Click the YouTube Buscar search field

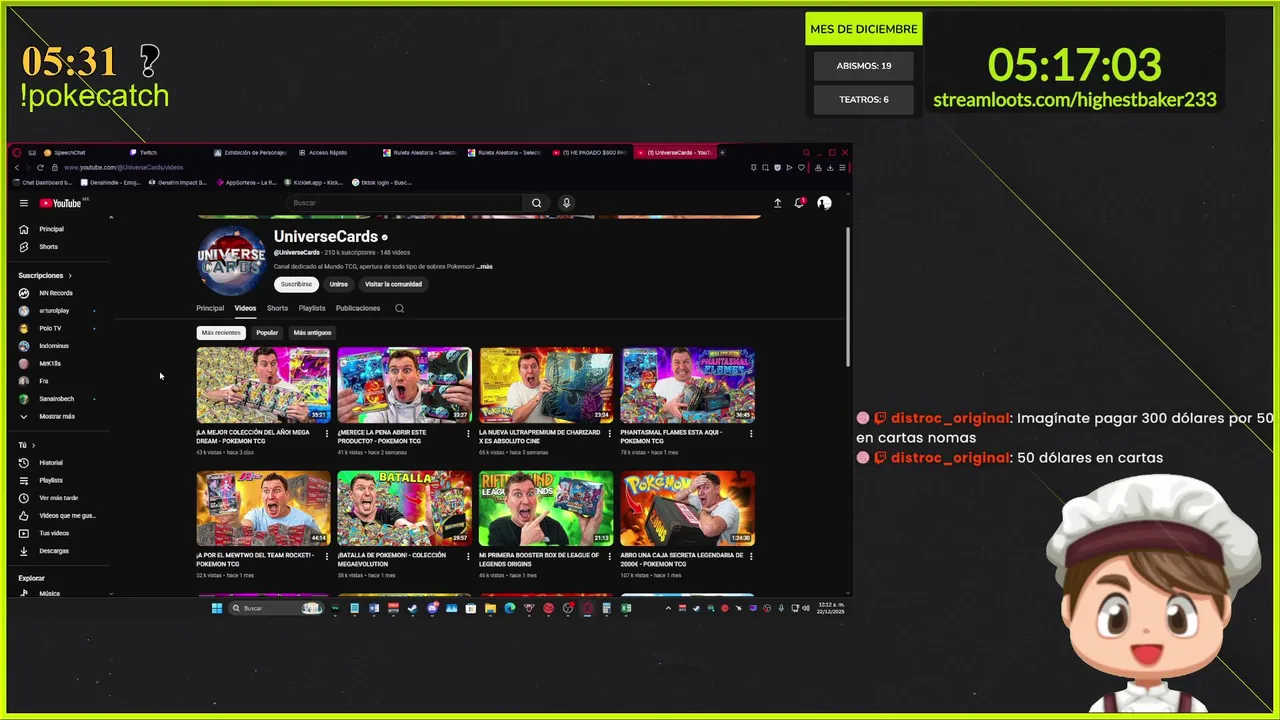click(405, 203)
